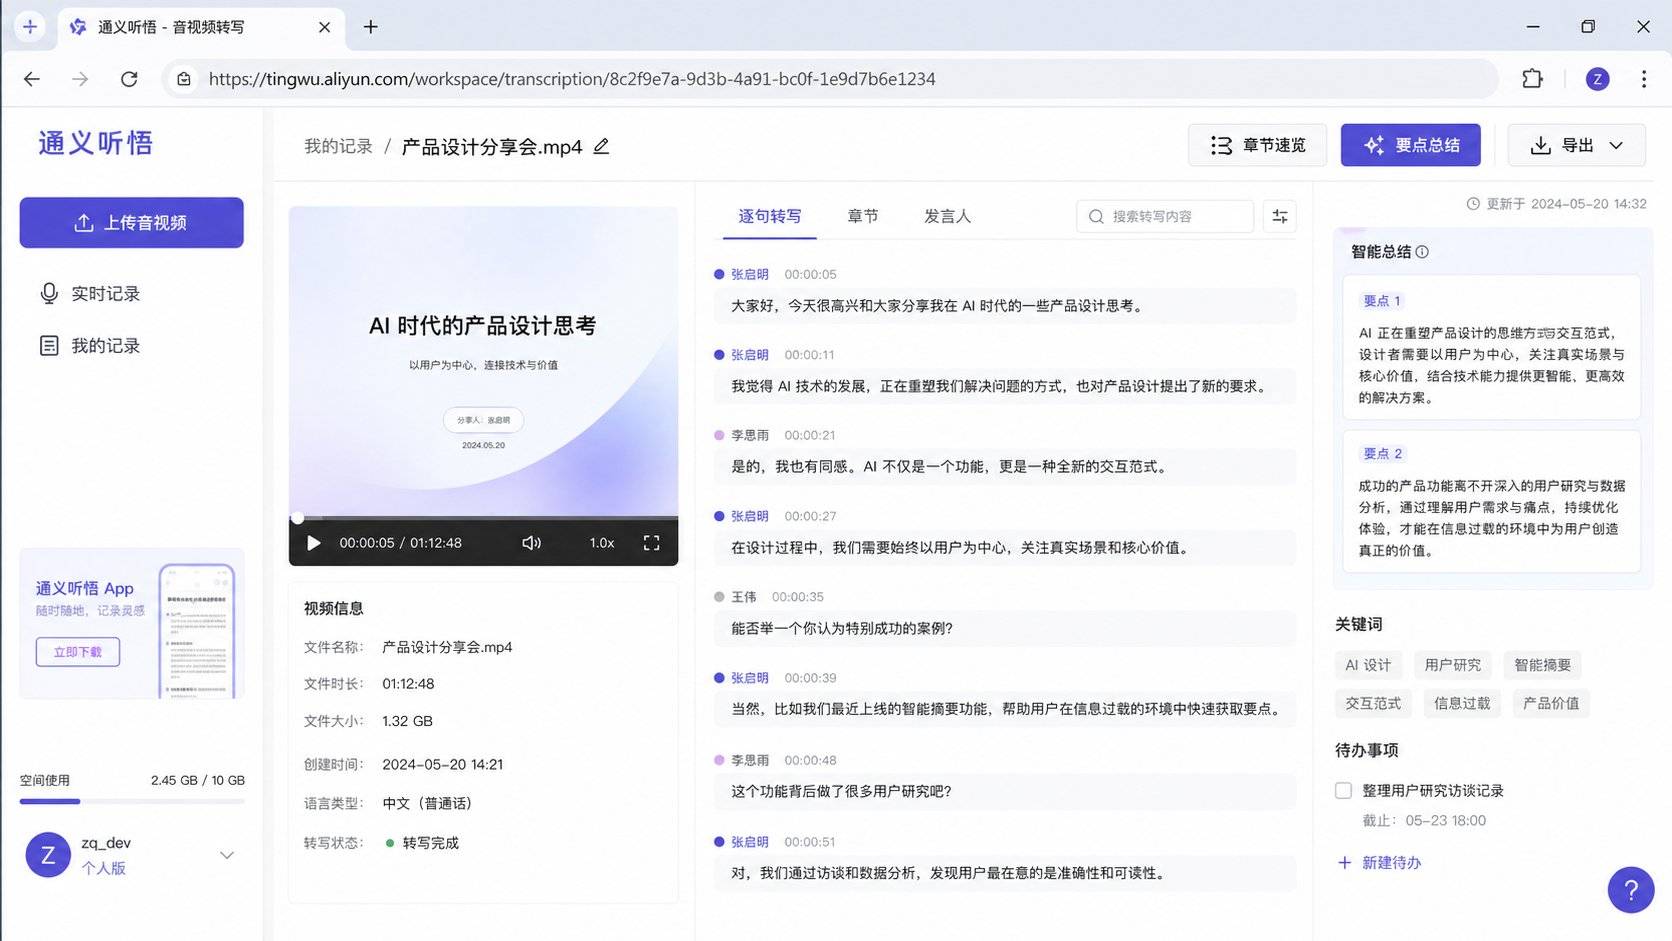Enter fullscreen mode on the video player

(x=651, y=543)
